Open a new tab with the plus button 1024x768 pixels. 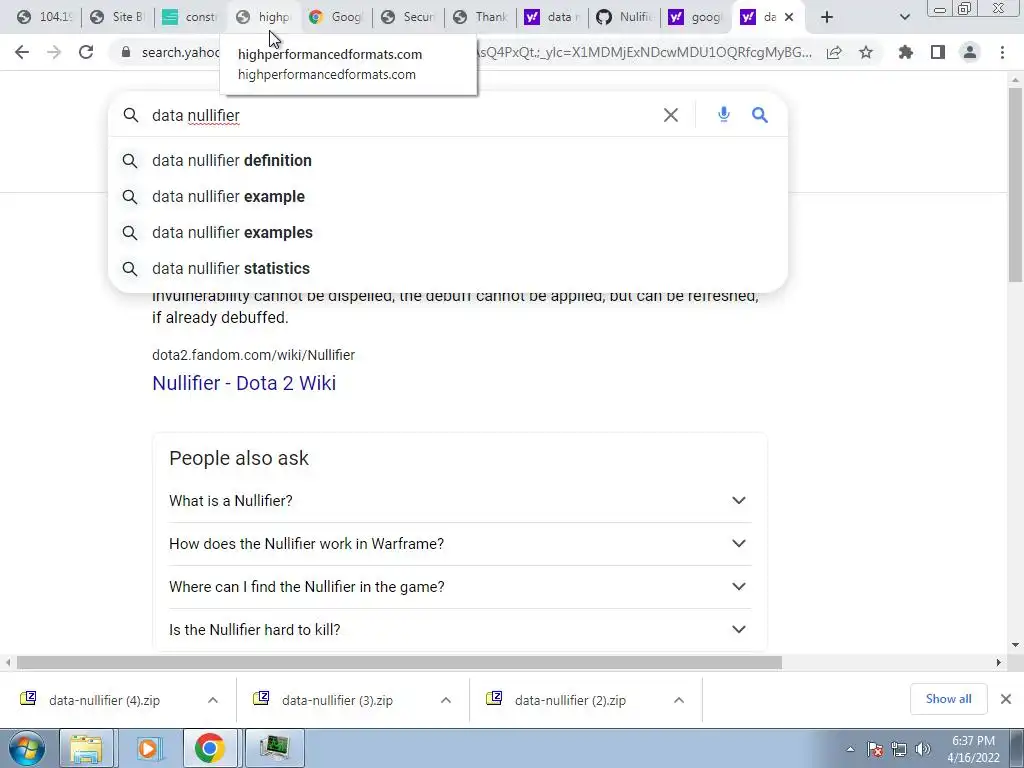tap(827, 17)
